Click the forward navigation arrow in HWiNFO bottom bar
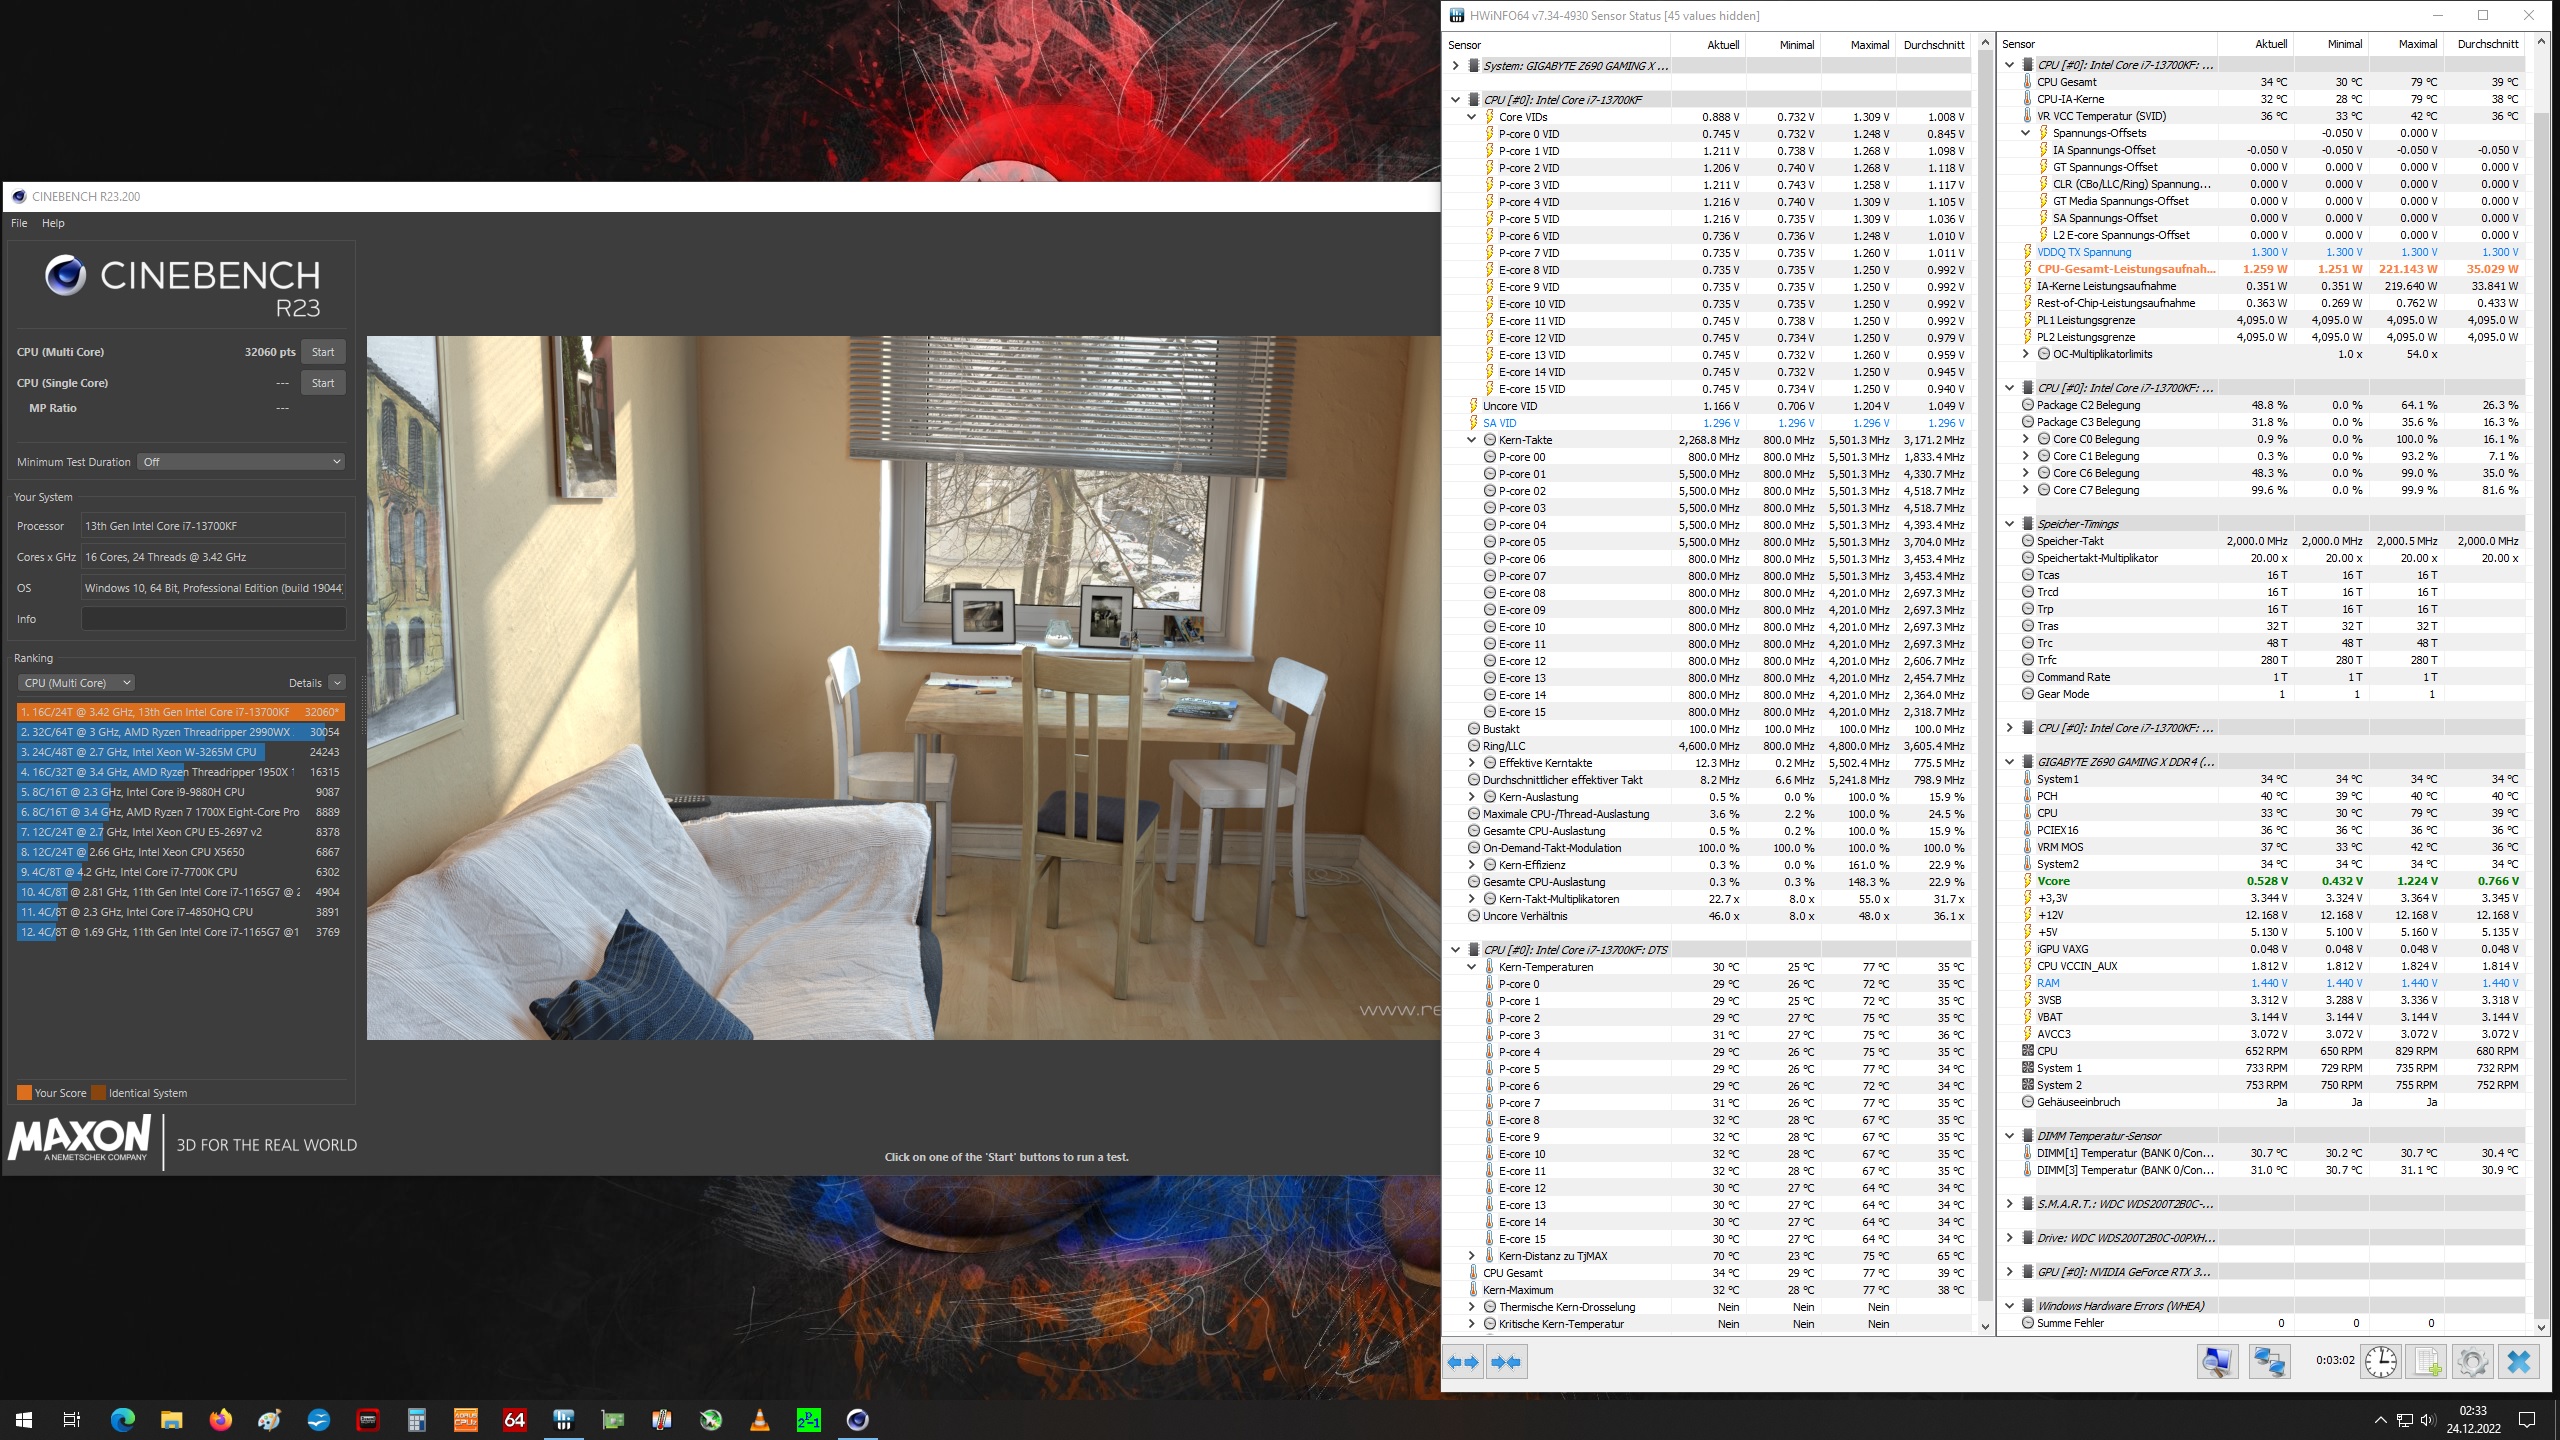This screenshot has width=2560, height=1440. click(x=1475, y=1361)
